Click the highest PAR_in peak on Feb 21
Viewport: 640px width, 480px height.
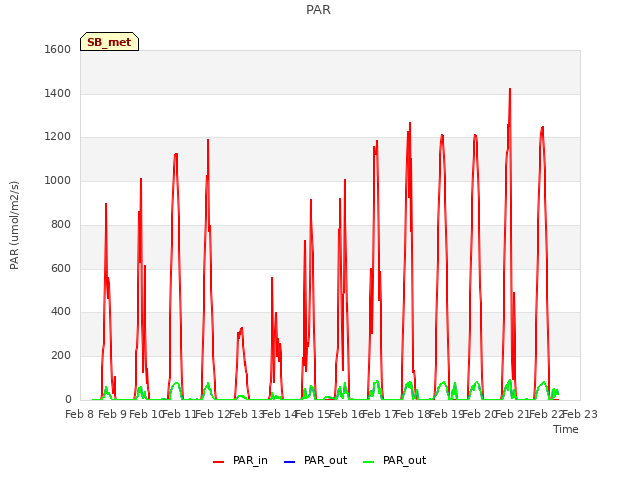[x=510, y=89]
